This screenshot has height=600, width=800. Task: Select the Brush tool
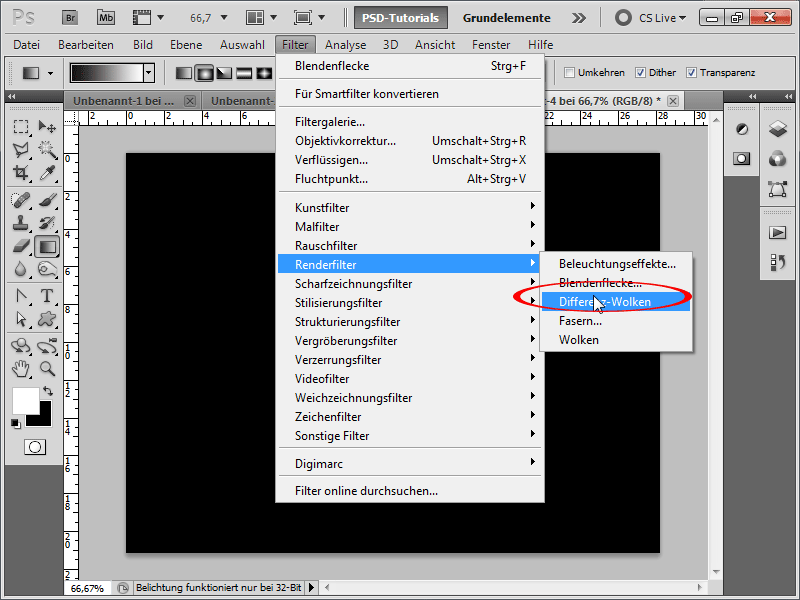coord(47,200)
